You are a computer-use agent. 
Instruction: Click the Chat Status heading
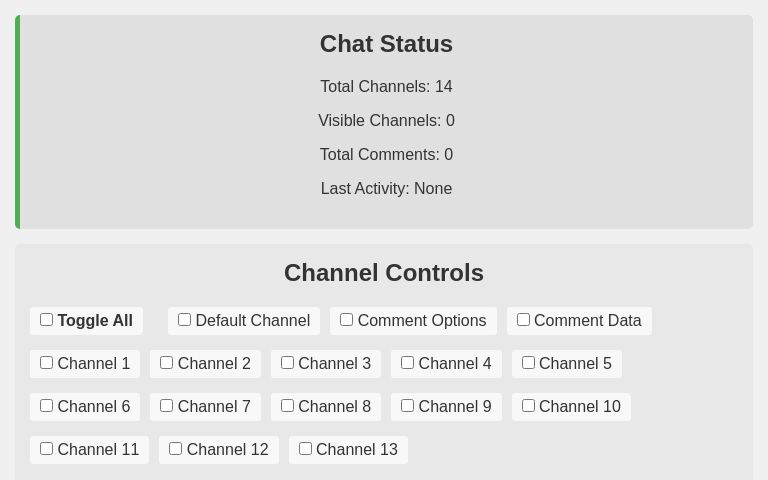click(386, 44)
